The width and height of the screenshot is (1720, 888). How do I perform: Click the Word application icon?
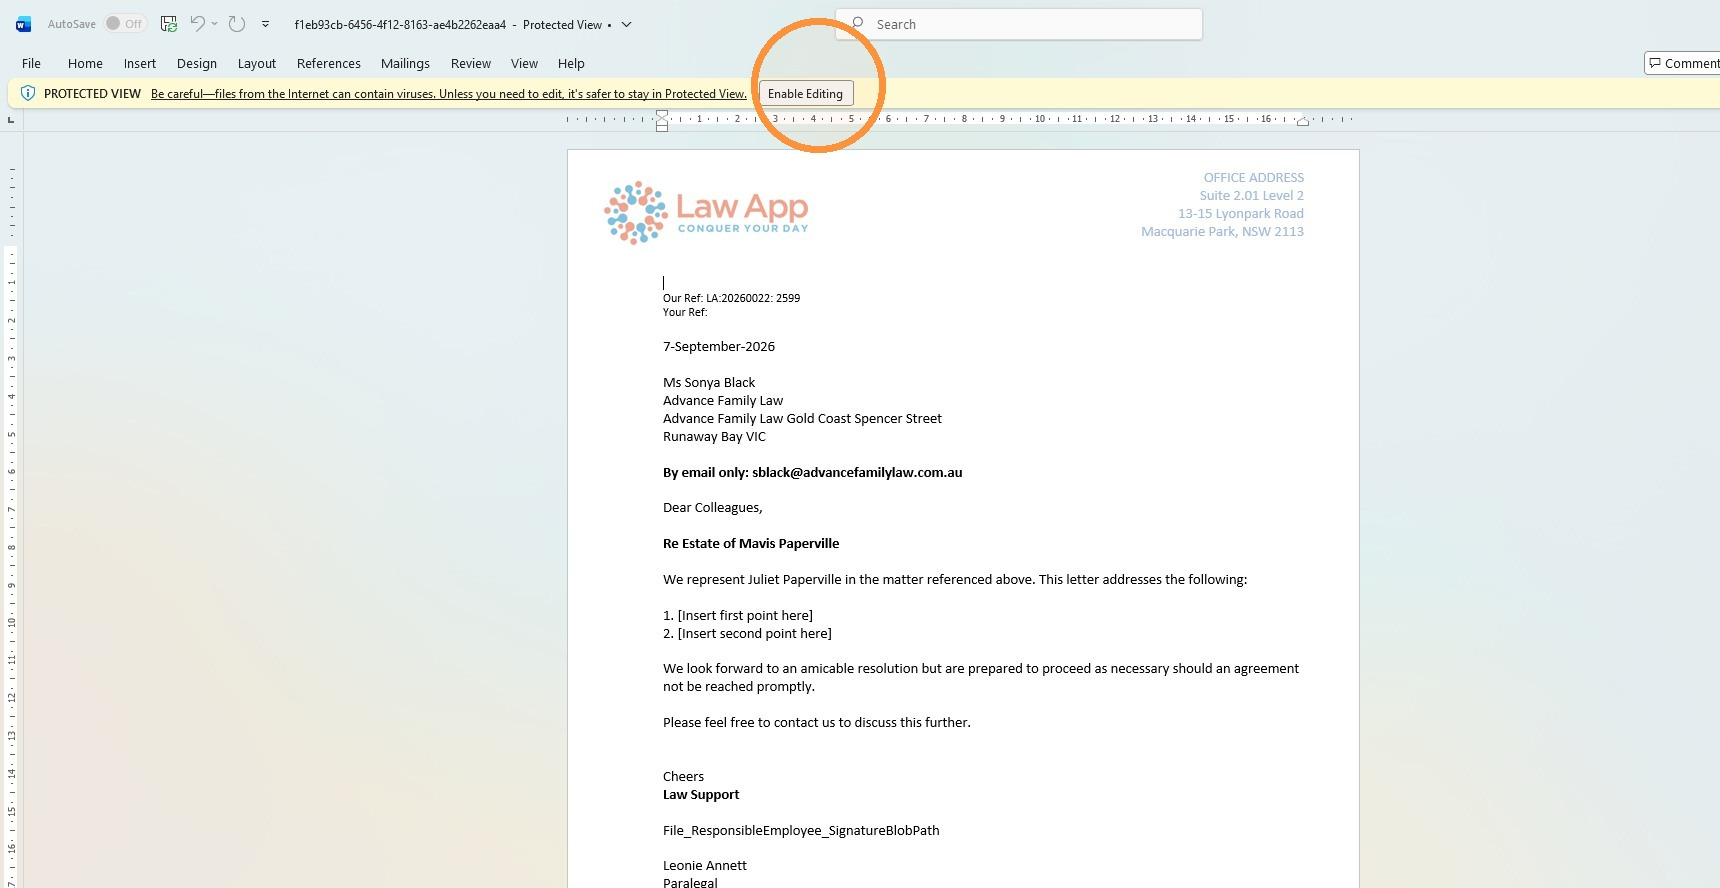point(23,24)
